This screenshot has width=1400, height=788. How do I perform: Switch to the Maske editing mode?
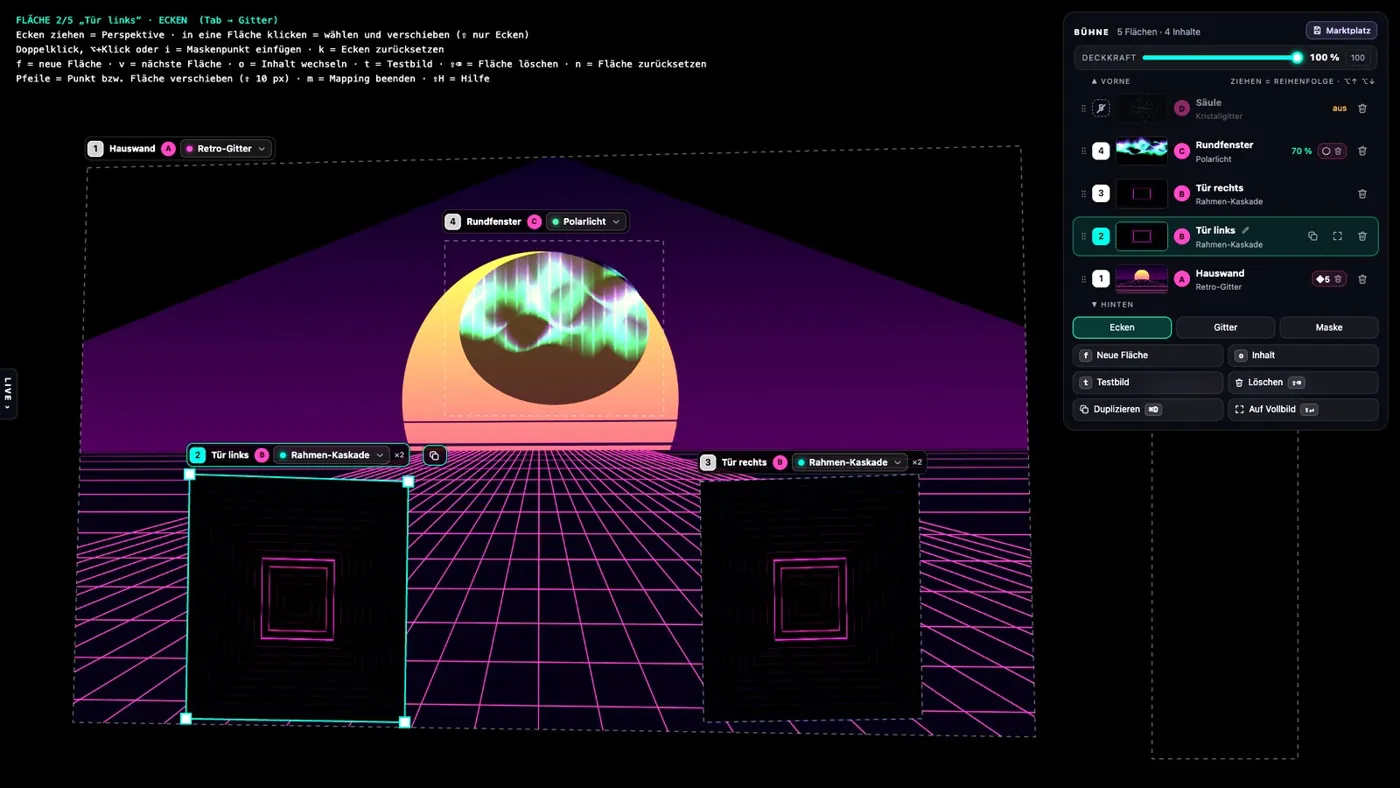(x=1329, y=327)
